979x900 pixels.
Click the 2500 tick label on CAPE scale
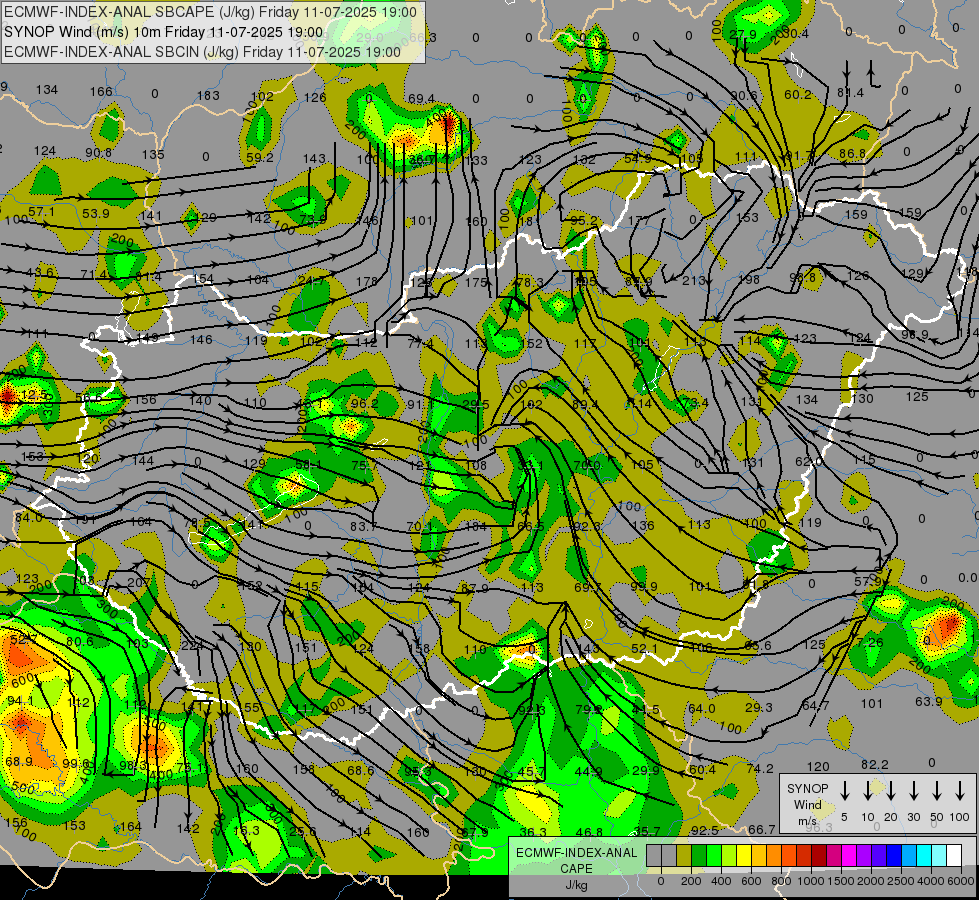(900, 881)
